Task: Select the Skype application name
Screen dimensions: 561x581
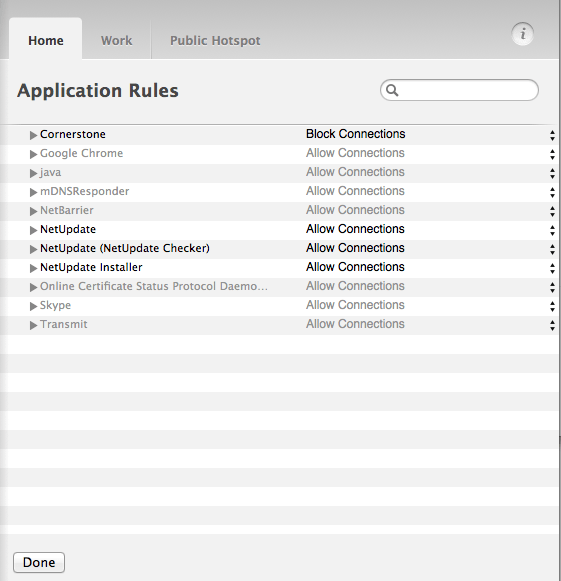Action: pos(55,305)
